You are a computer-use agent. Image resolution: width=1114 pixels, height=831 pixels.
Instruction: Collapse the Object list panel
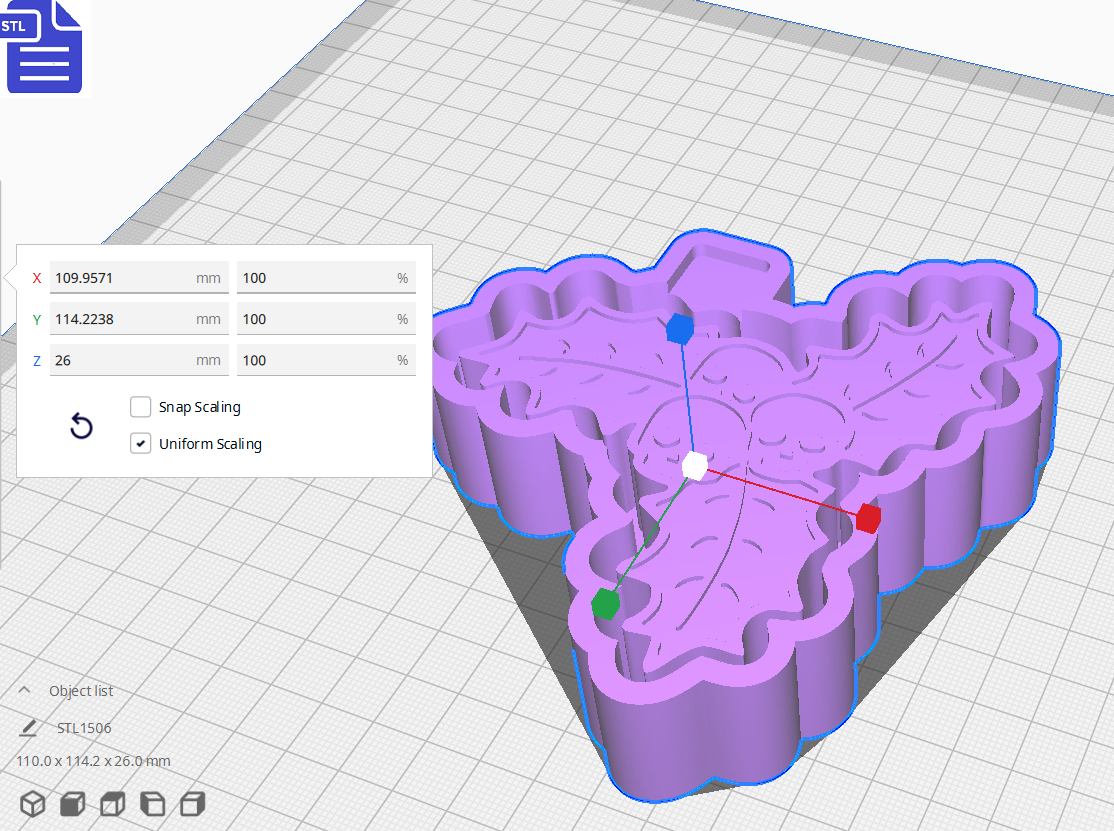(x=27, y=690)
